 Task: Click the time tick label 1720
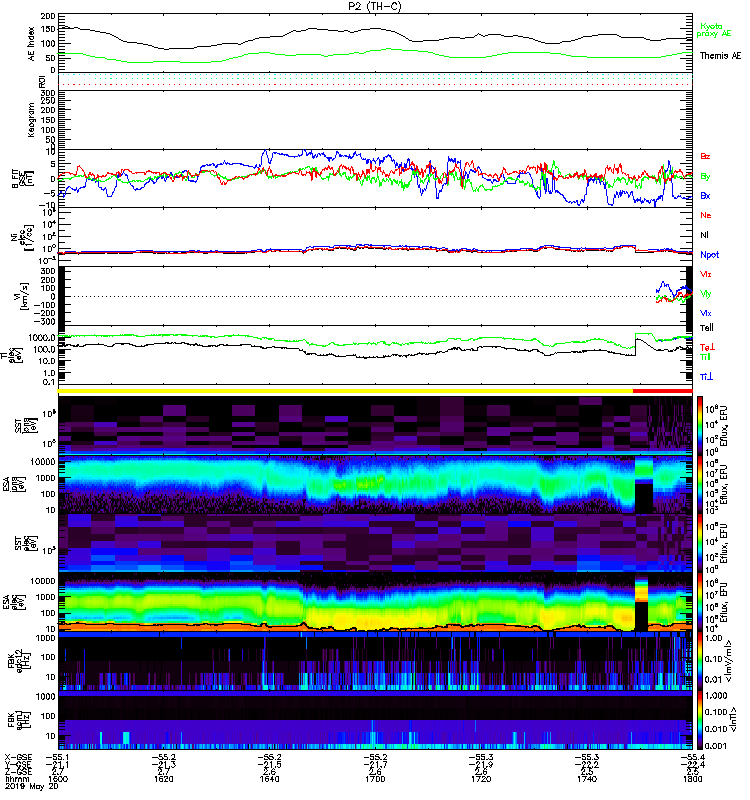click(x=481, y=779)
